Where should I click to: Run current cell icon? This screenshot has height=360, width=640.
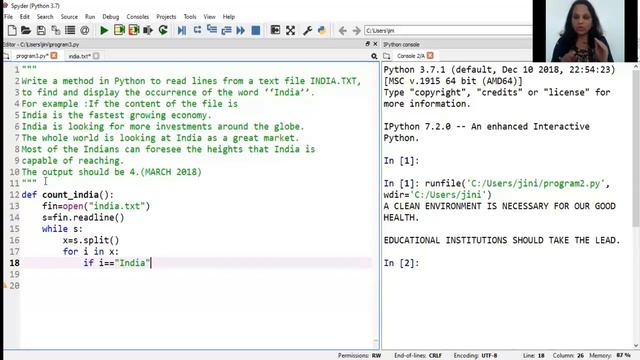pyautogui.click(x=119, y=30)
